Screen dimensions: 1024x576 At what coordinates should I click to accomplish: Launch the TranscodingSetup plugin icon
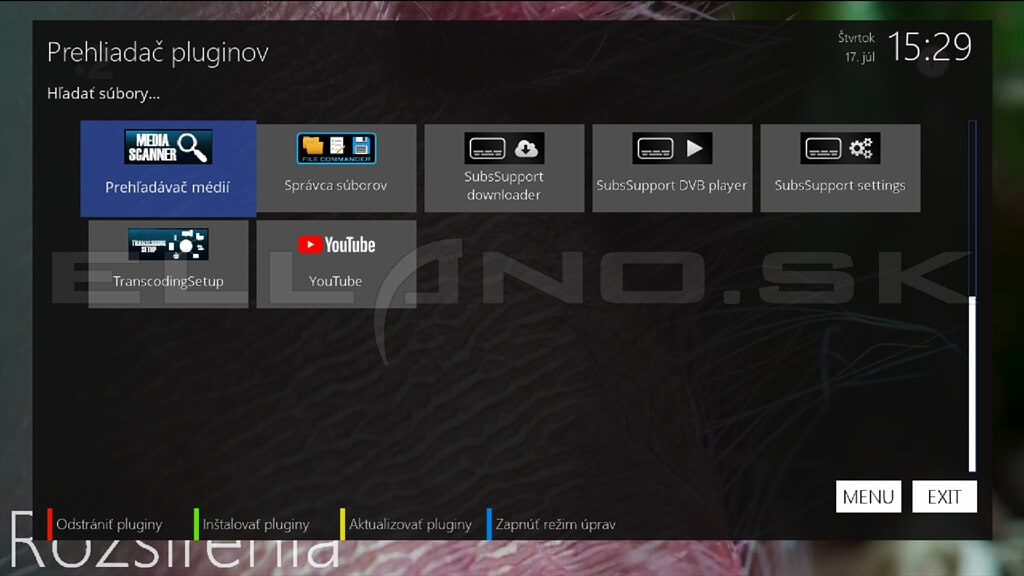click(x=168, y=244)
